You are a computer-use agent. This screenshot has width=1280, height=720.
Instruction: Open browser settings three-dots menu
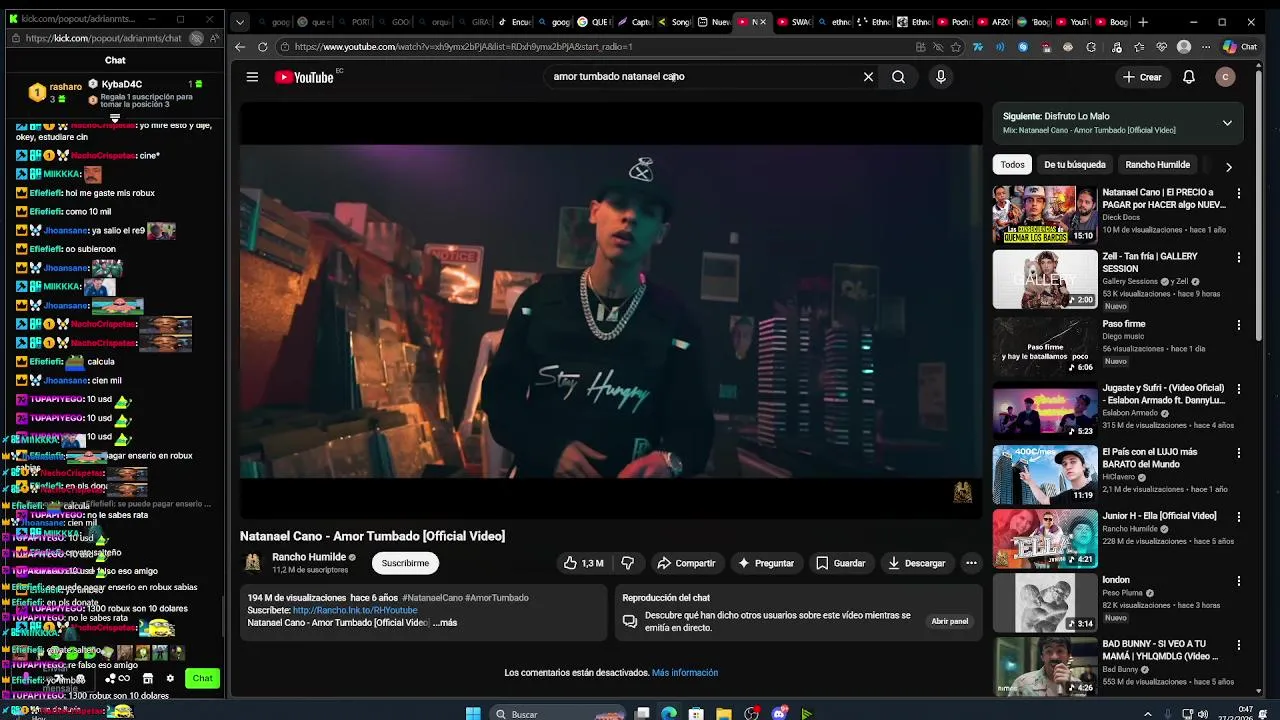click(x=1204, y=47)
